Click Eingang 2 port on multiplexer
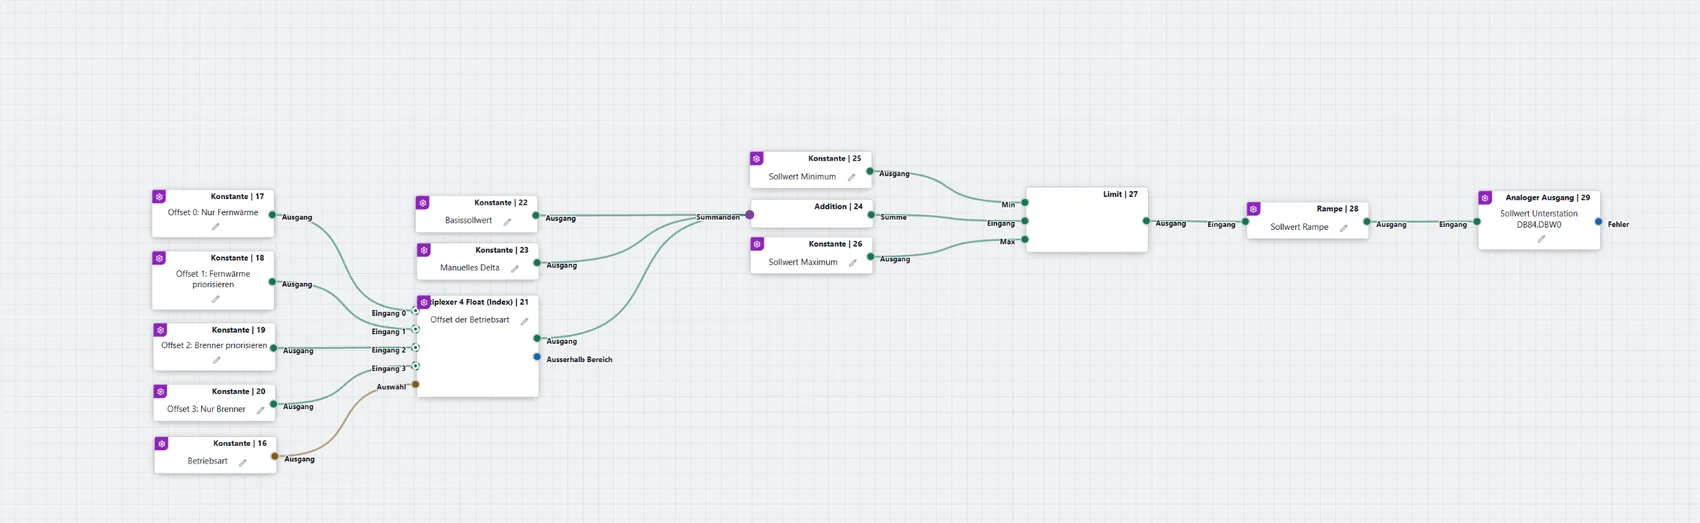Image resolution: width=1700 pixels, height=523 pixels. coord(415,348)
